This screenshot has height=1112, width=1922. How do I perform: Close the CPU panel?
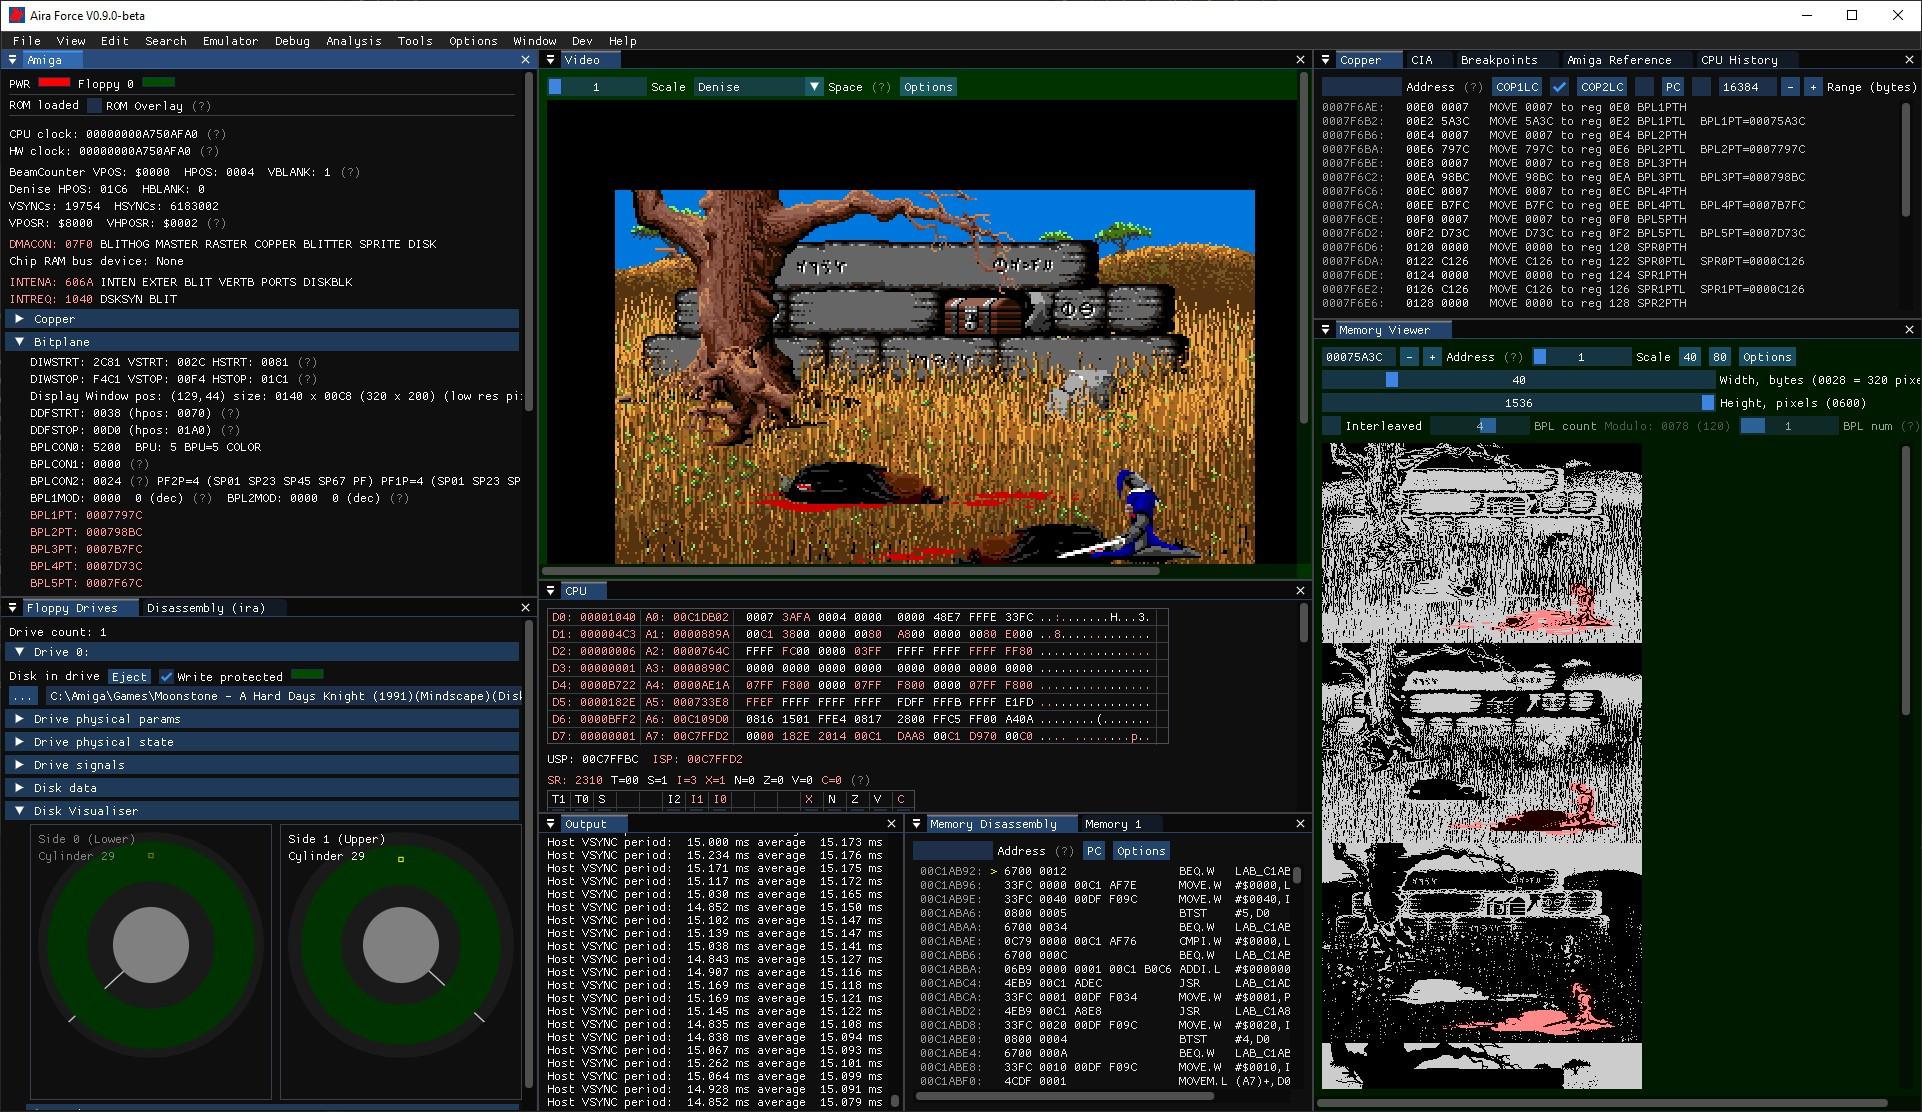(x=1301, y=591)
